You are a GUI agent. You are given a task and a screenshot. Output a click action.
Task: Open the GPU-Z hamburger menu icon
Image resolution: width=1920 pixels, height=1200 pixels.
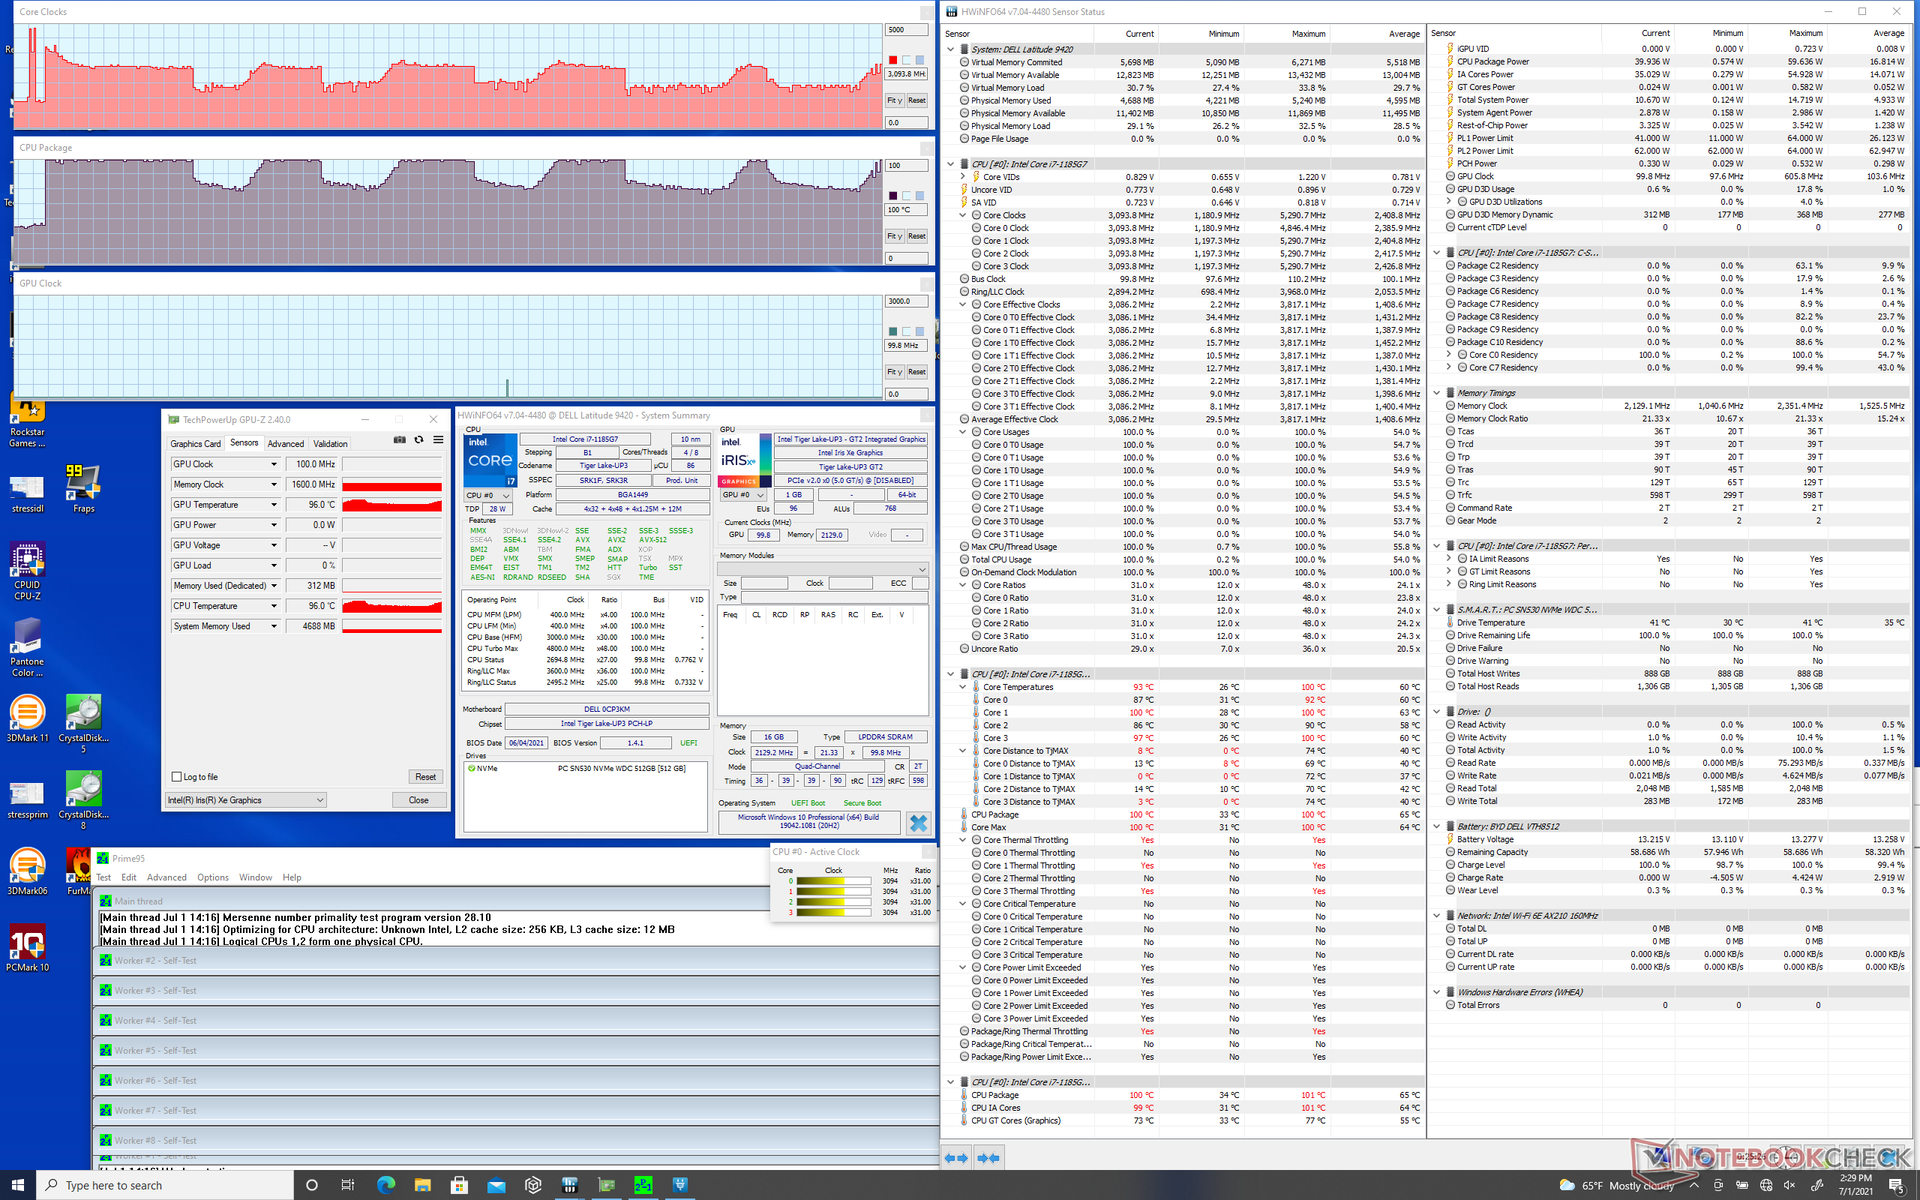[438, 440]
